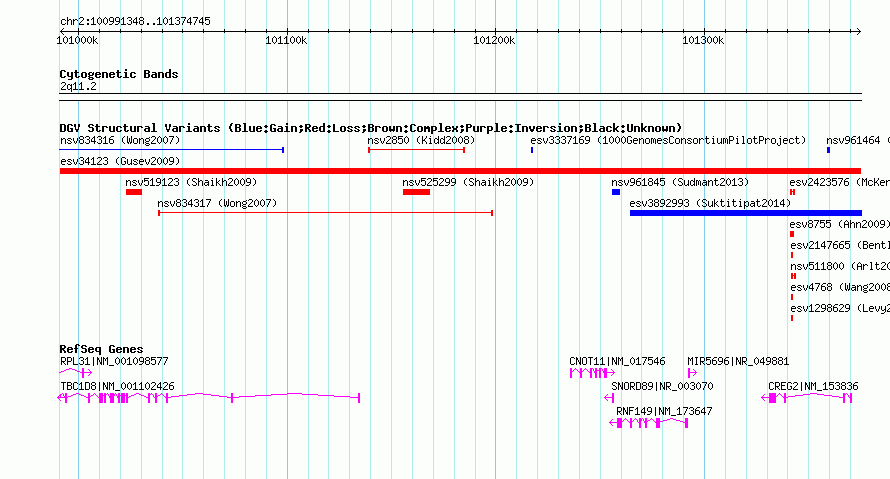Click the nsv834316 (Wong2007) variant label
Viewport: 890px width, 479px height.
click(120, 140)
